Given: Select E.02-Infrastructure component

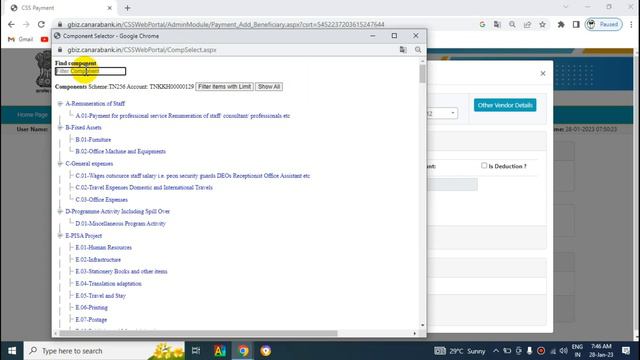Looking at the screenshot, I should [x=98, y=260].
